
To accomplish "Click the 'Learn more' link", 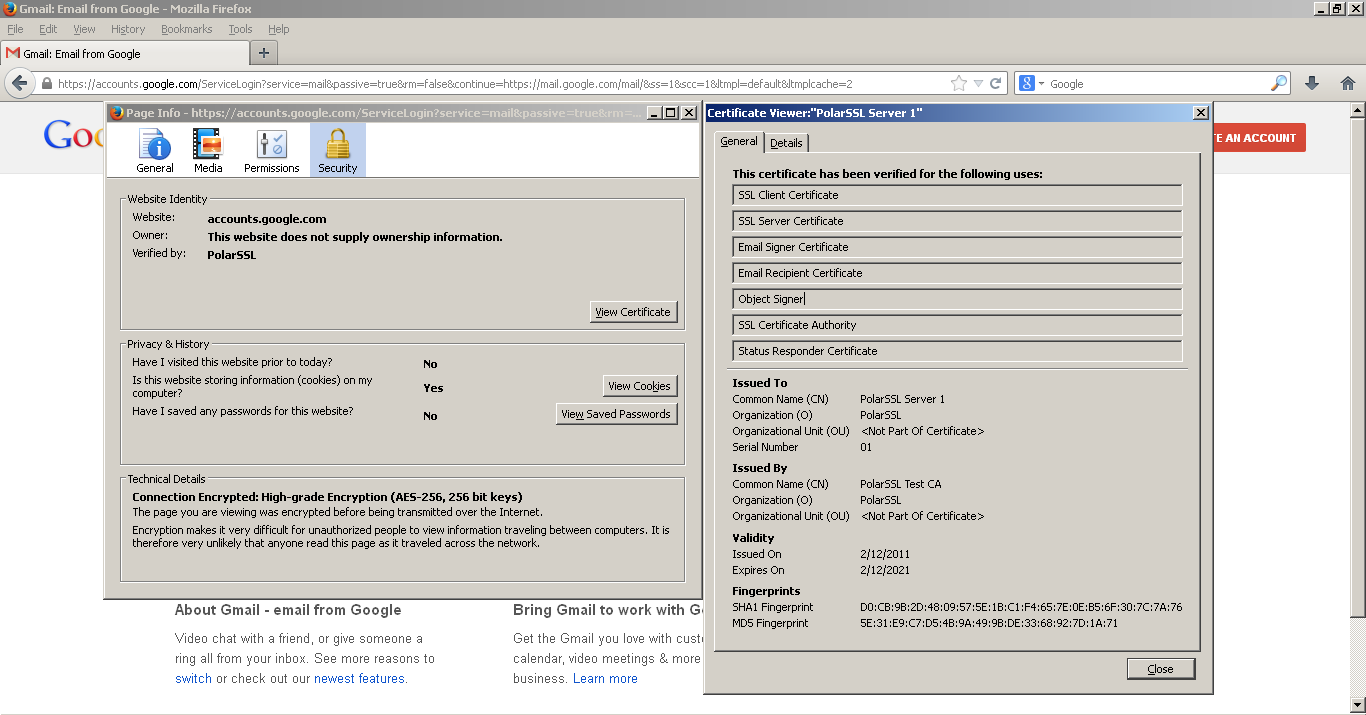I will 605,678.
